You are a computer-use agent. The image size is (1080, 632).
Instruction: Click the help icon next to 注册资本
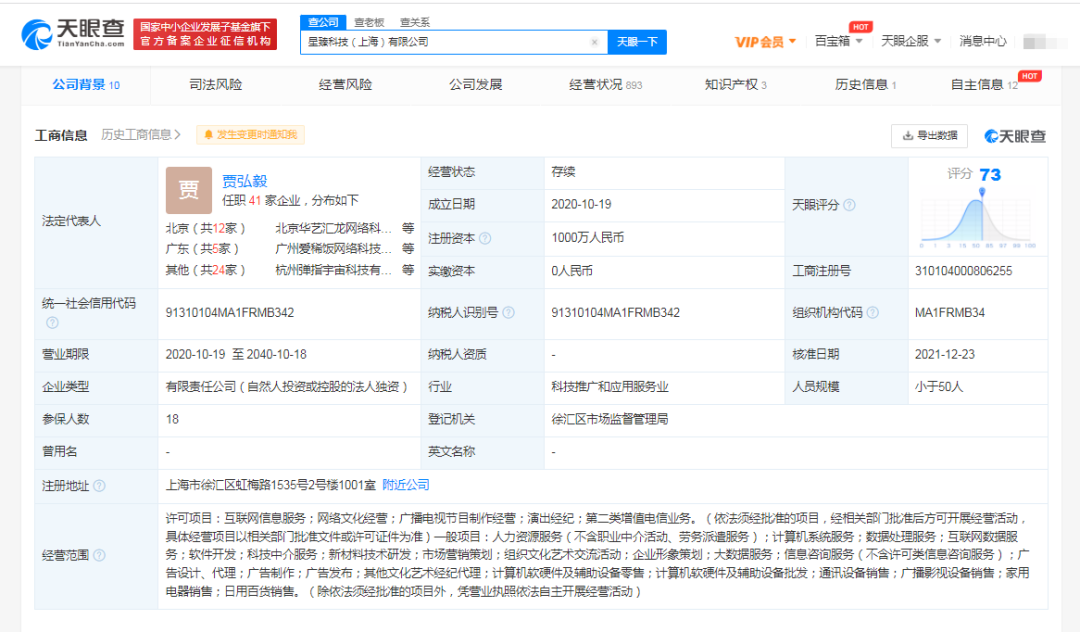[485, 238]
